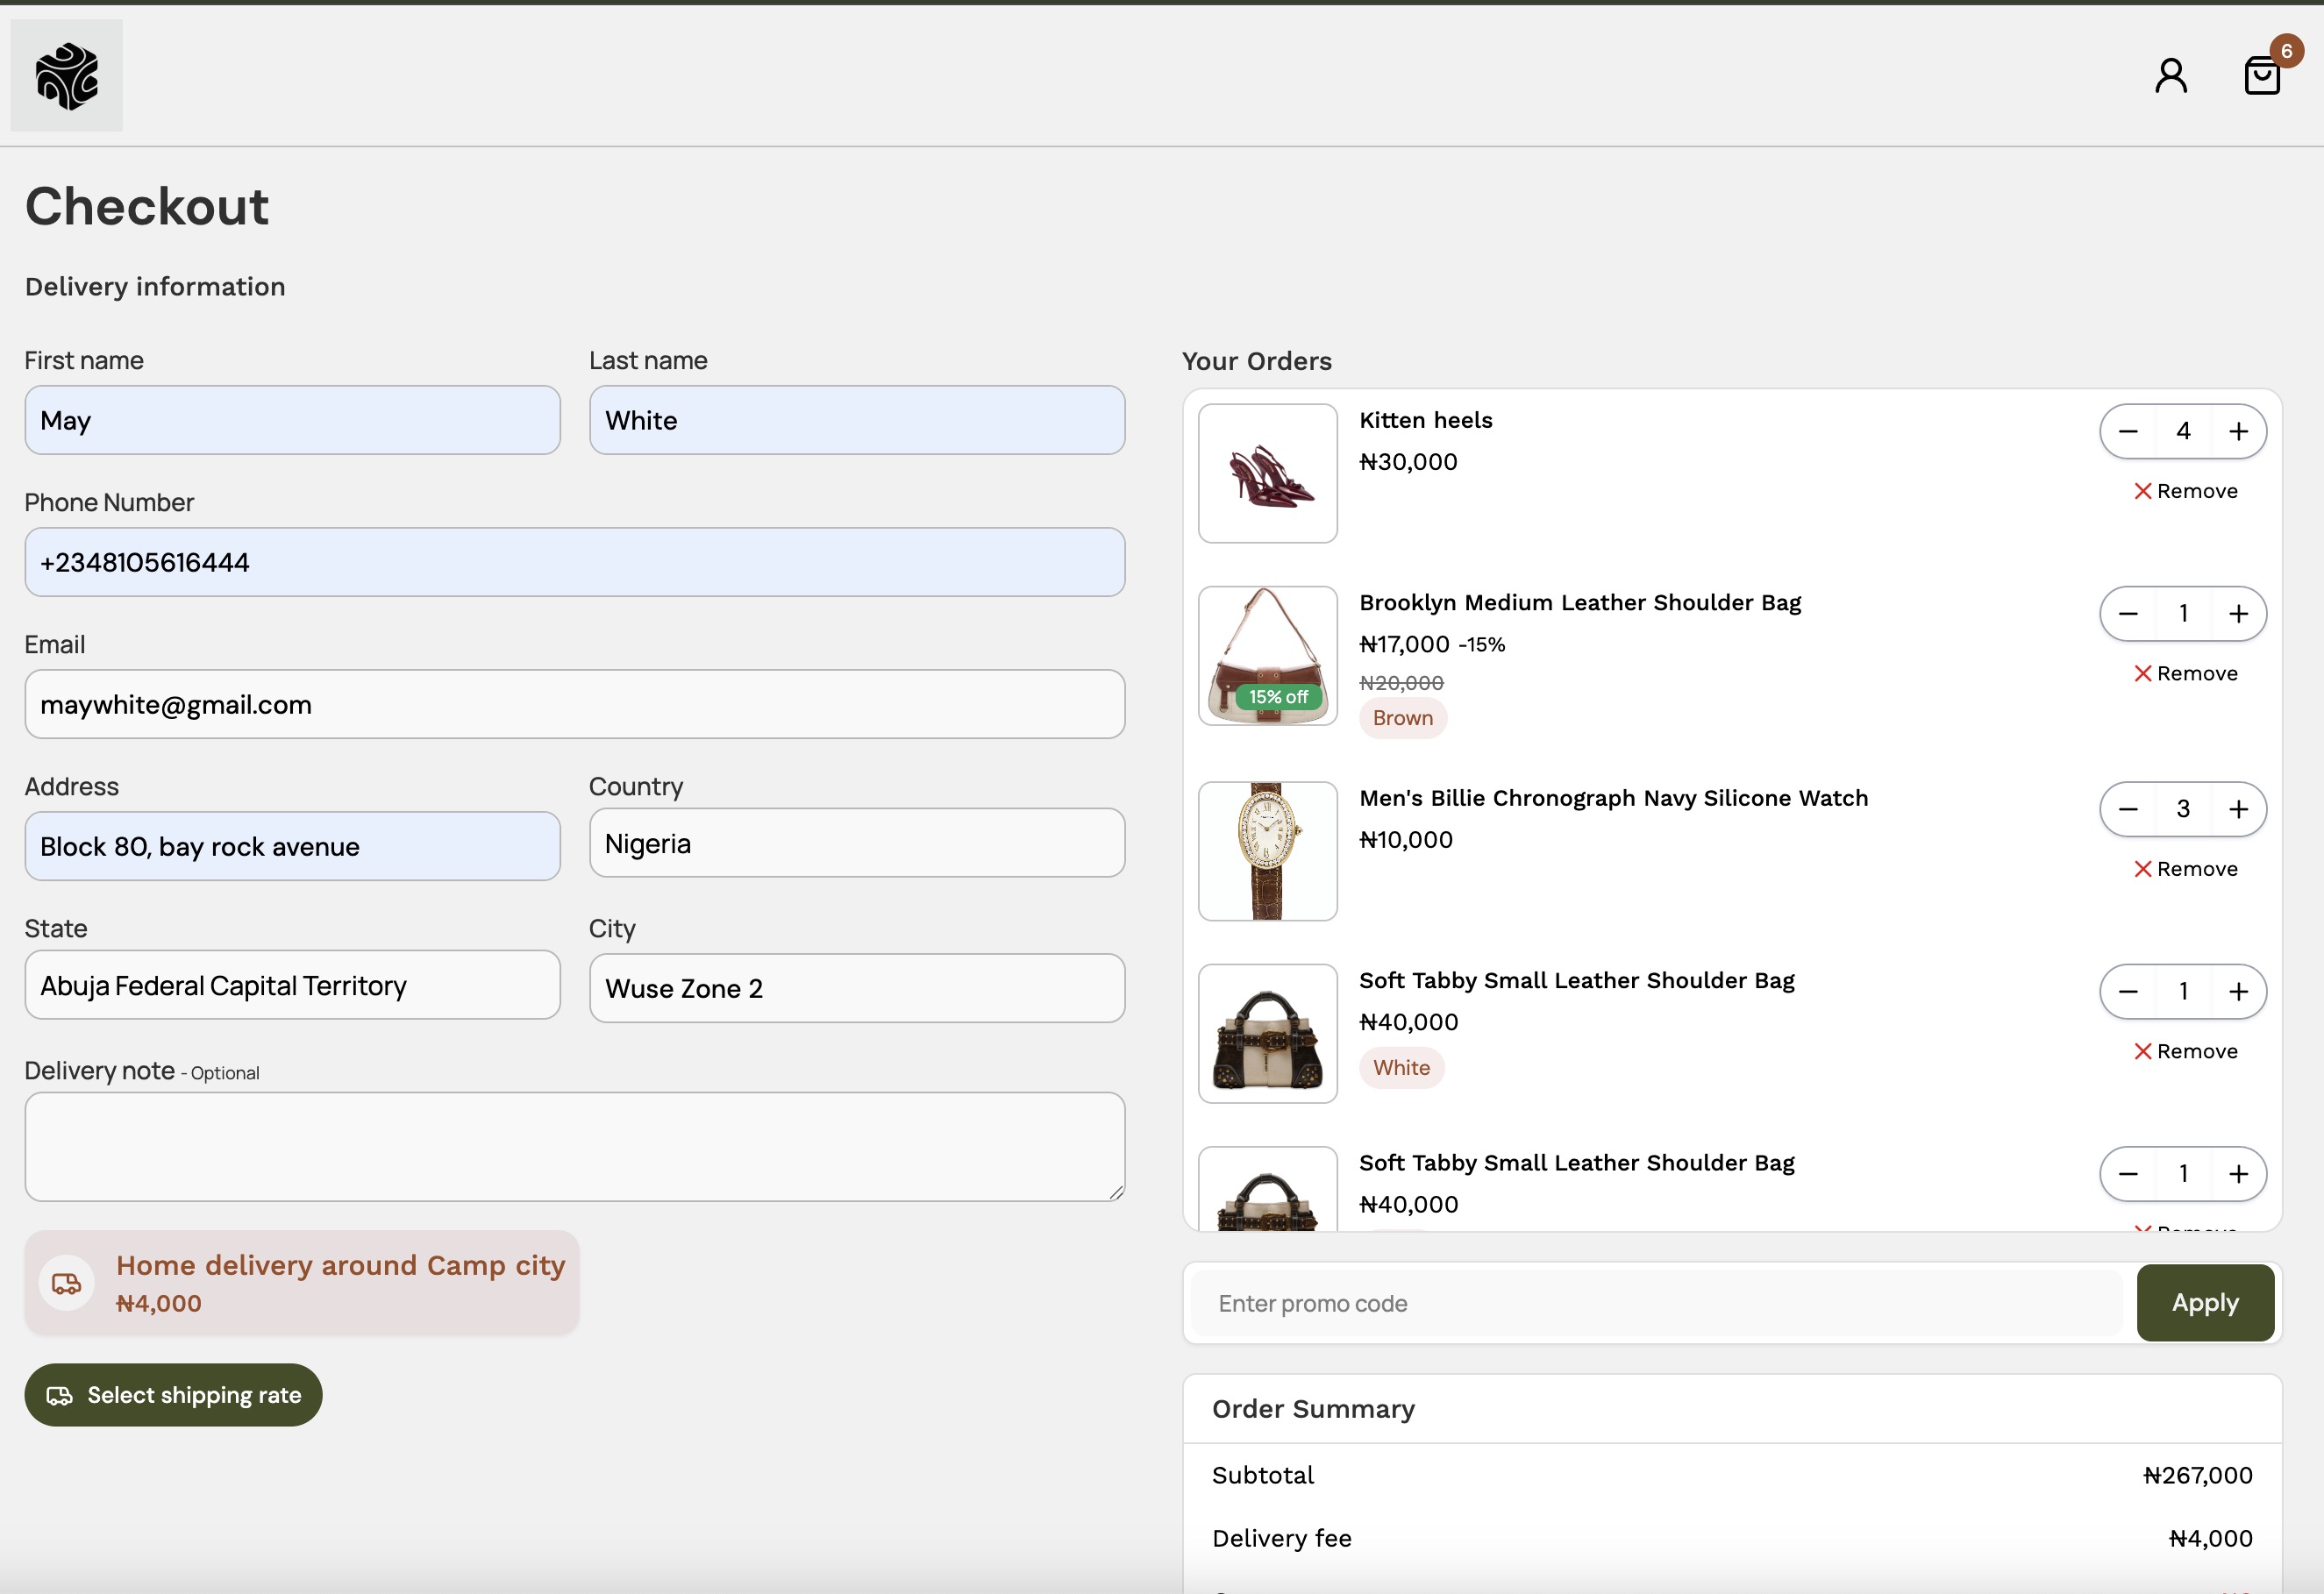
Task: Click the 15% off badge
Action: click(1278, 697)
